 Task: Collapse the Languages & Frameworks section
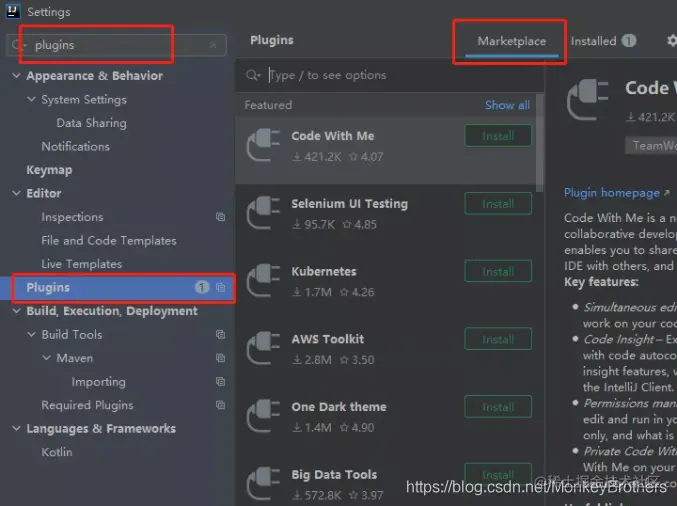point(16,428)
